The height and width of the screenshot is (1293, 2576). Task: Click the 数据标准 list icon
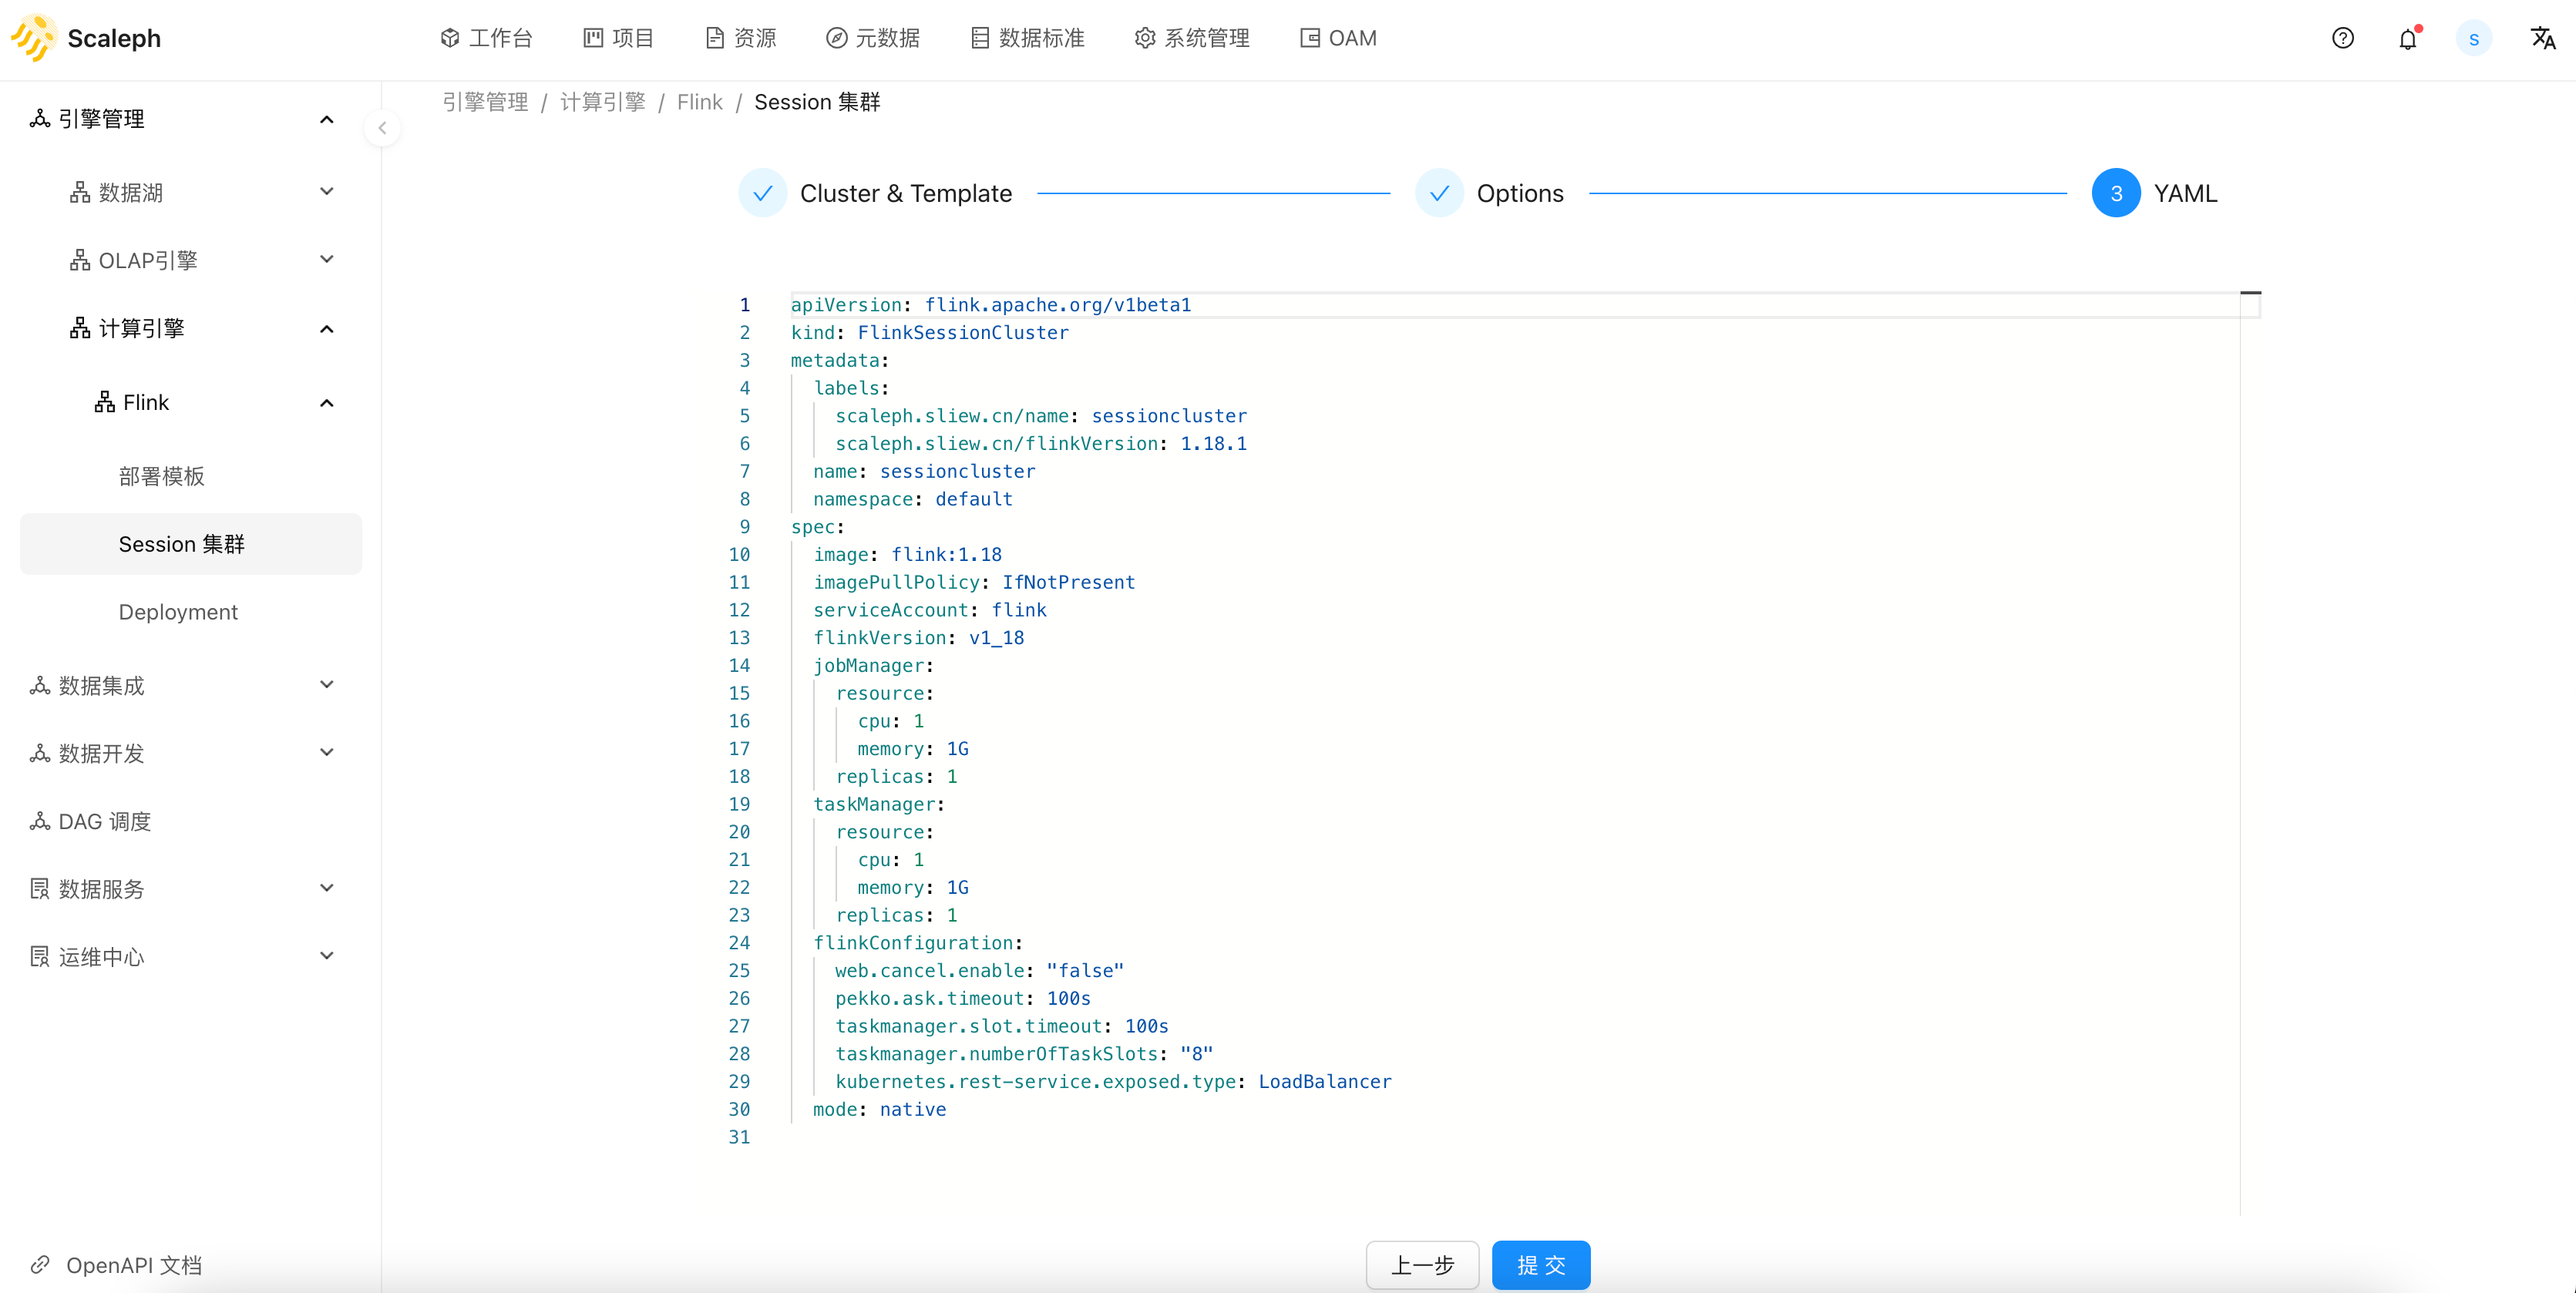click(x=980, y=38)
